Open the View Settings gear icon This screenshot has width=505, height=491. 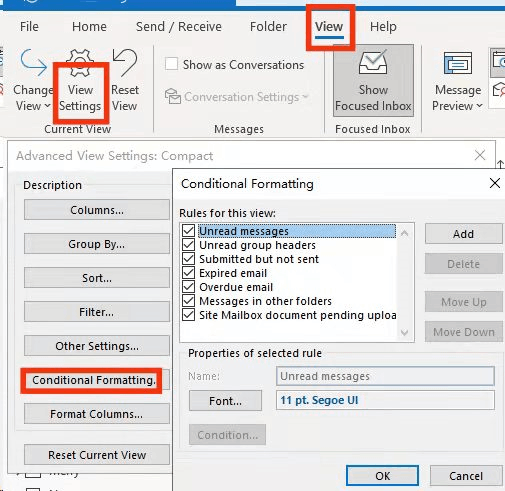click(80, 63)
